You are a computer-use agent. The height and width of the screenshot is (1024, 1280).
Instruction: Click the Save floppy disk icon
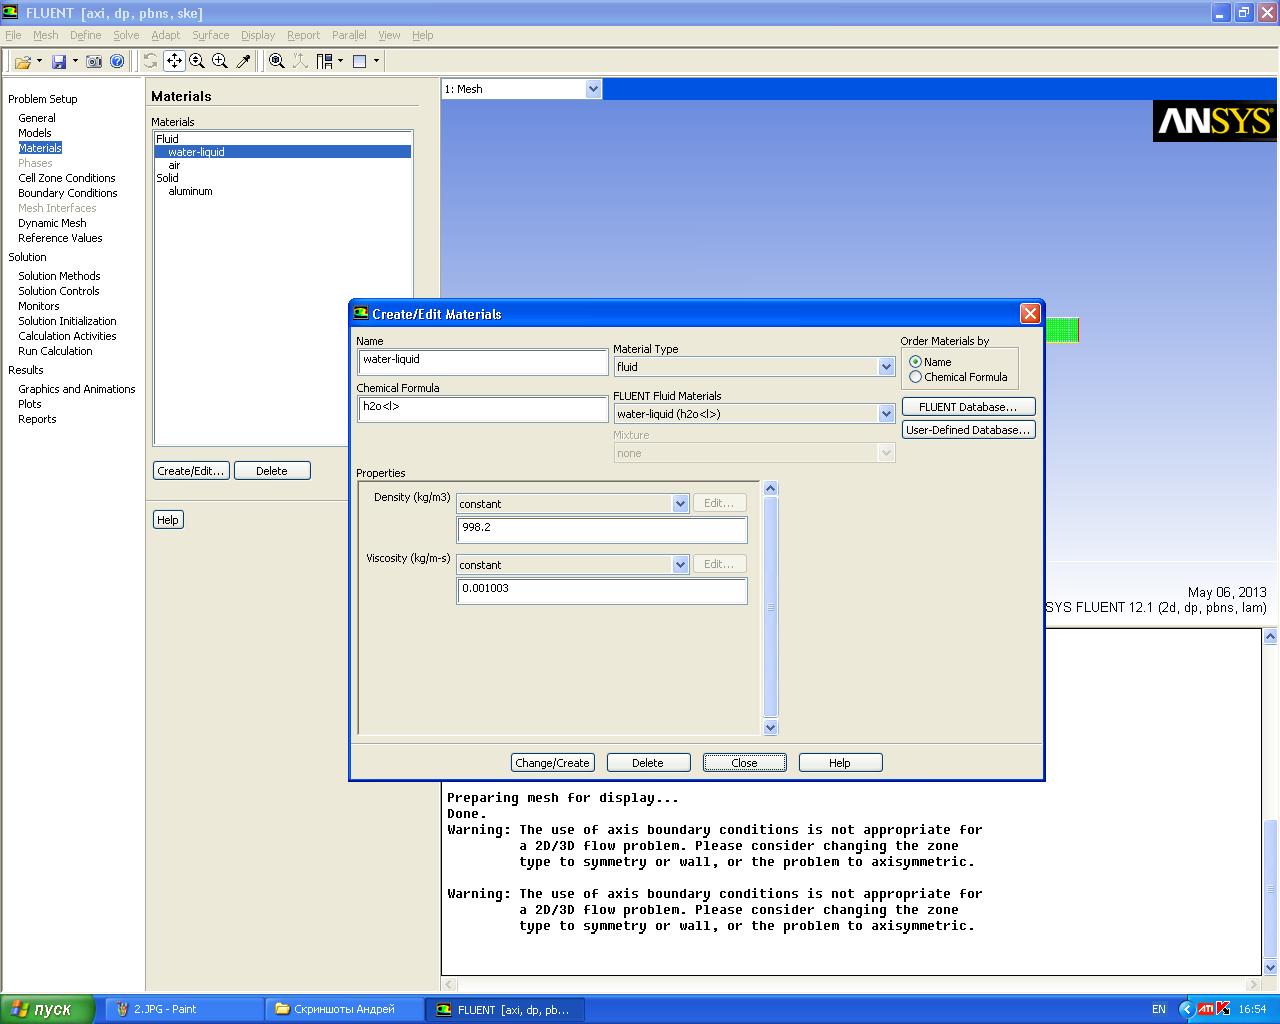pos(59,61)
